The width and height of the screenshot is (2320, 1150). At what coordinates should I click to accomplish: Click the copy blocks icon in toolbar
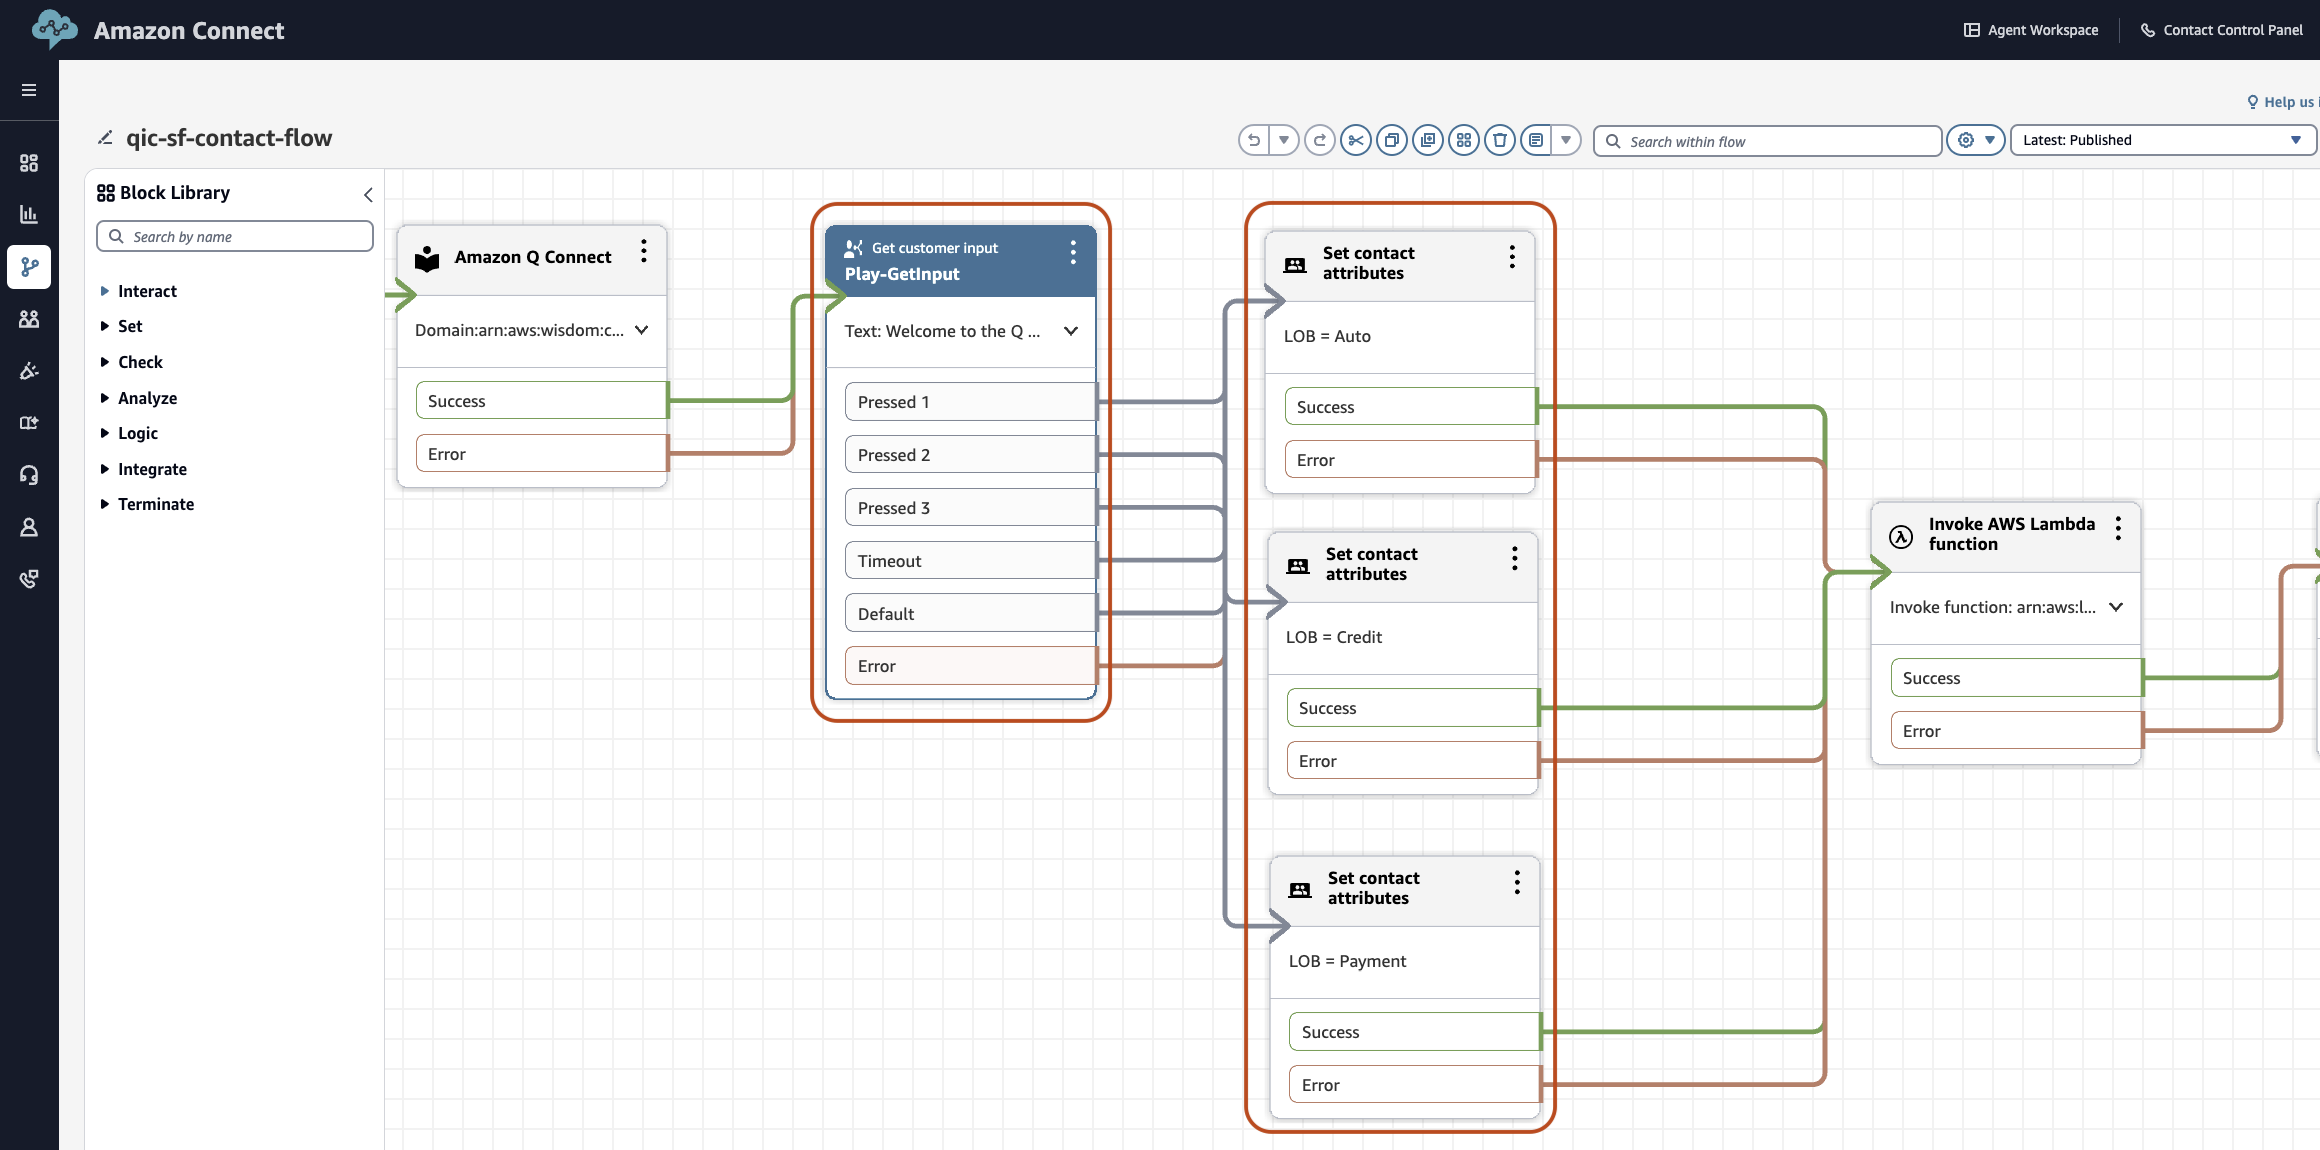[1391, 141]
